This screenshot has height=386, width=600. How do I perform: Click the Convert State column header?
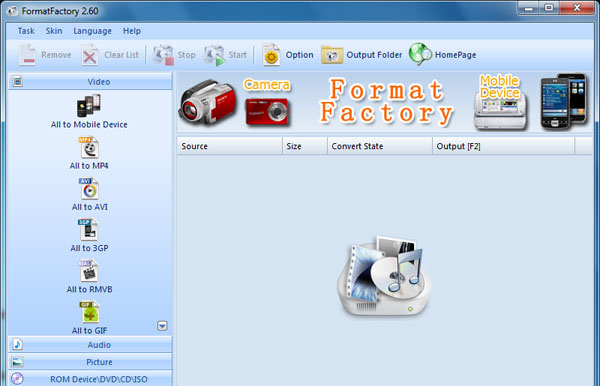point(380,146)
